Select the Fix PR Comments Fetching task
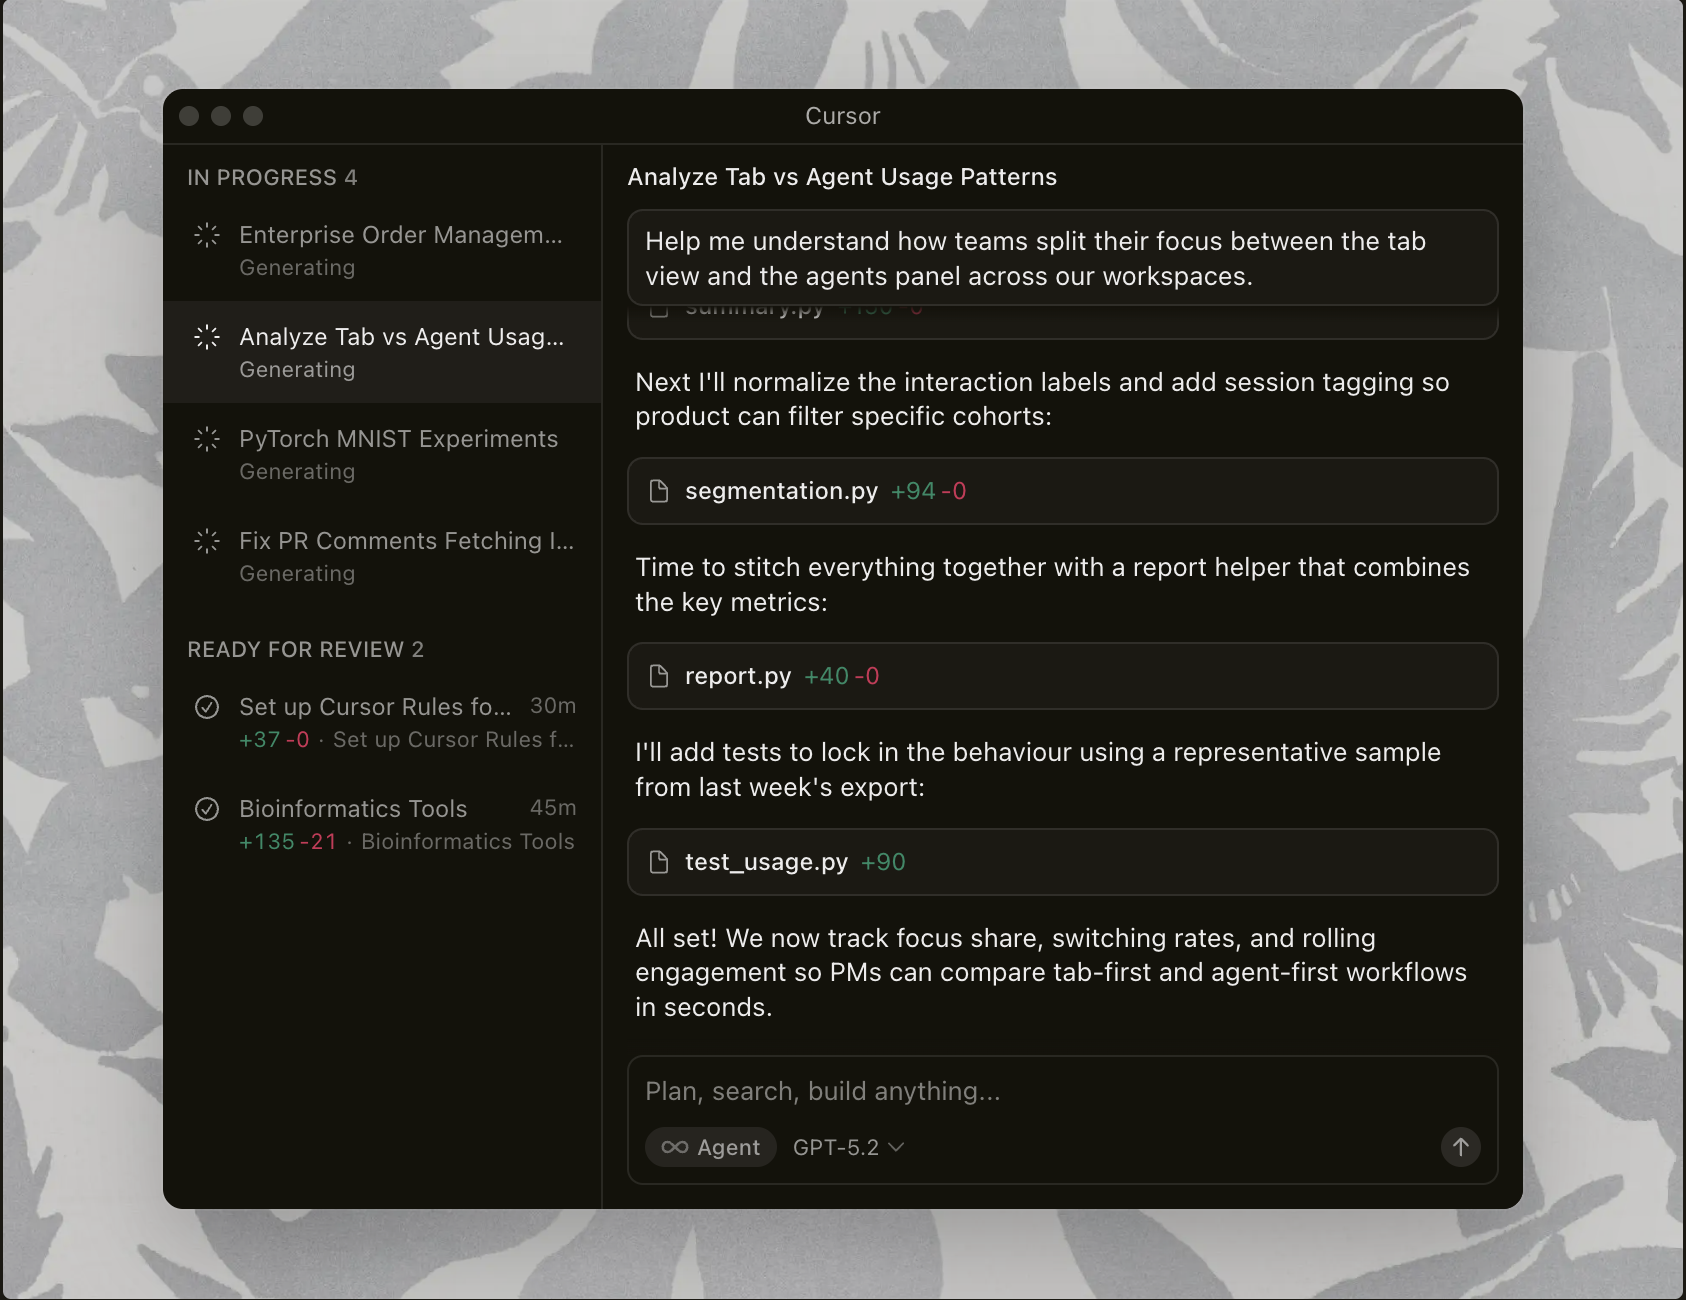1686x1300 pixels. click(x=405, y=556)
